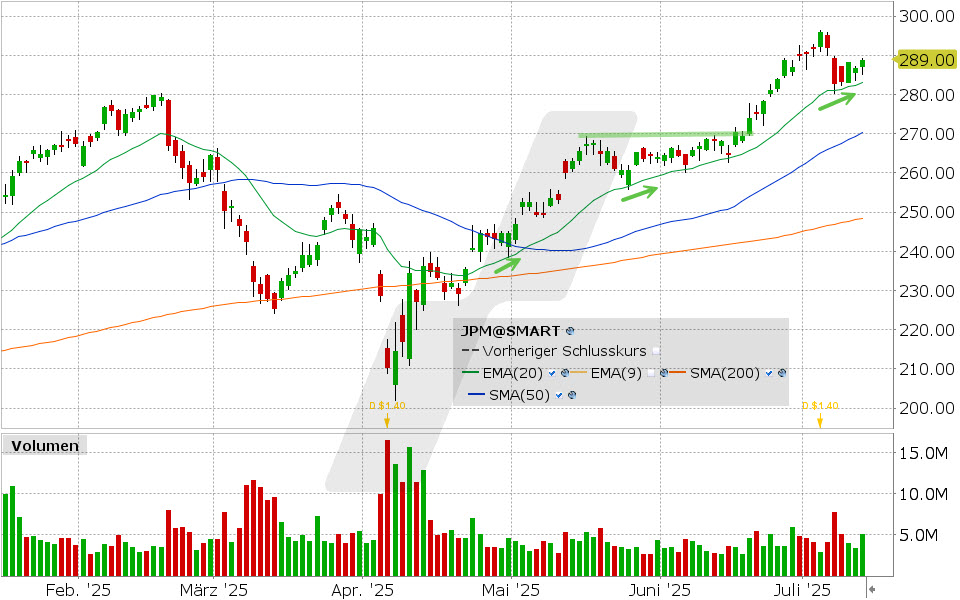
Task: Enable the Vorheriger Schlusskurs checkbox
Action: point(656,351)
